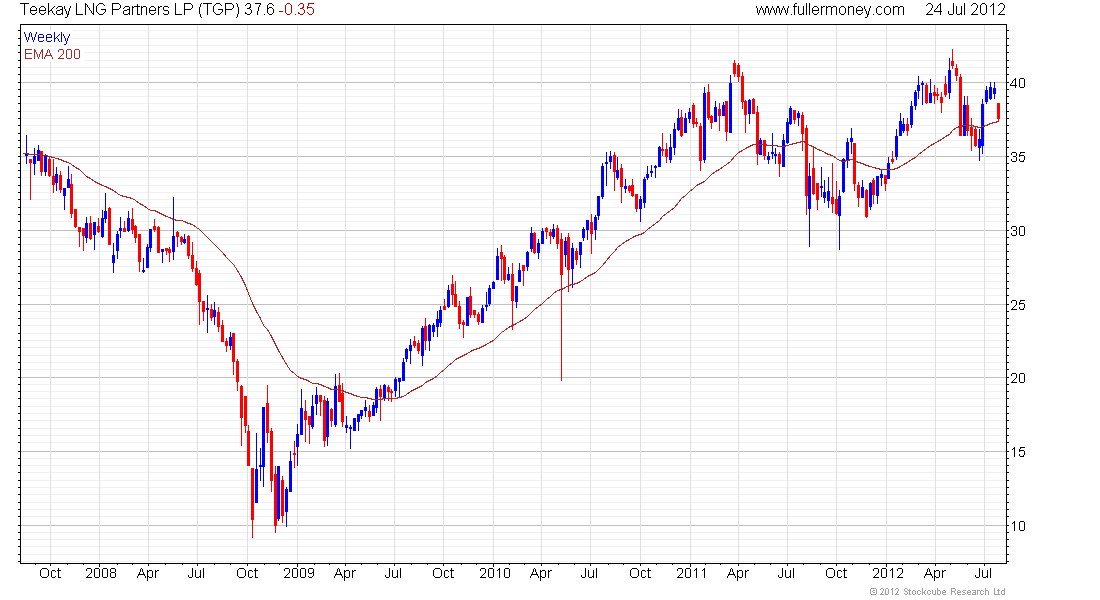Click the Stockcube Research Ltd copyright text
Screen dimensions: 1100x600
[938, 592]
